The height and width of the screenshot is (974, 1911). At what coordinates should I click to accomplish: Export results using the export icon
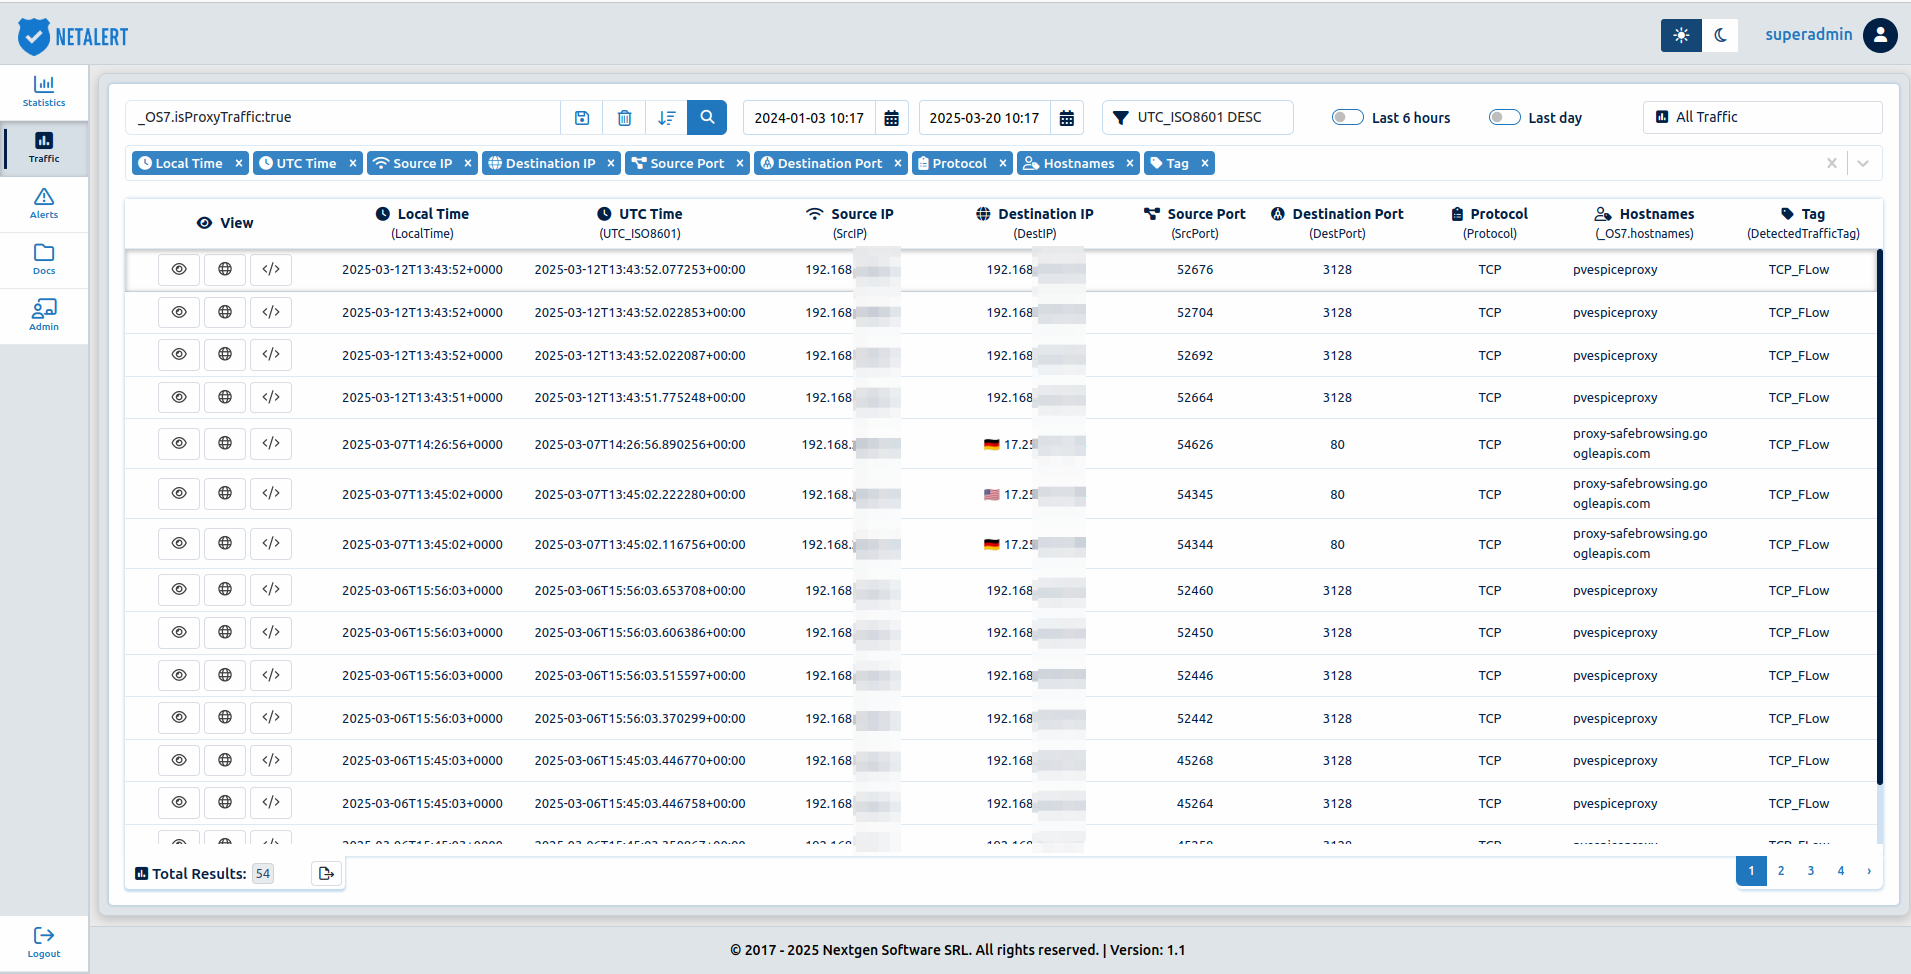pos(326,873)
